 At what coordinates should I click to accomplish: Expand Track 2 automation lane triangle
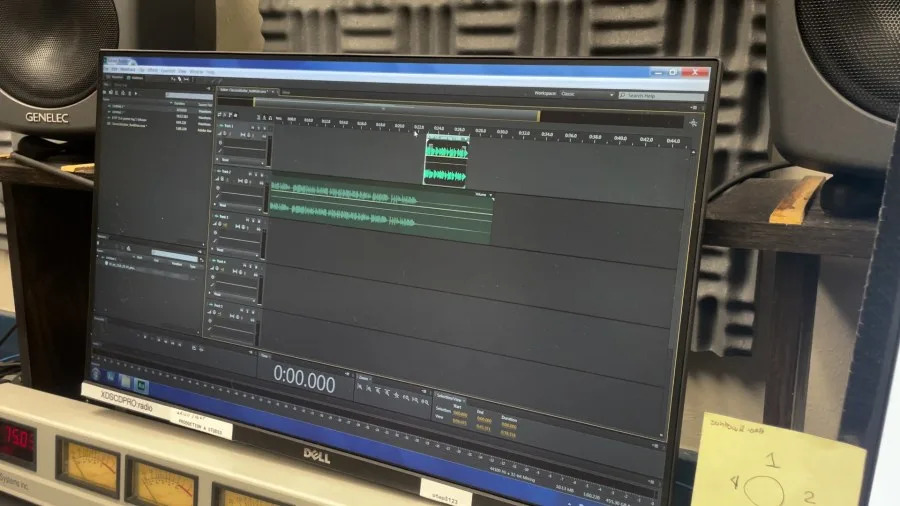(215, 204)
